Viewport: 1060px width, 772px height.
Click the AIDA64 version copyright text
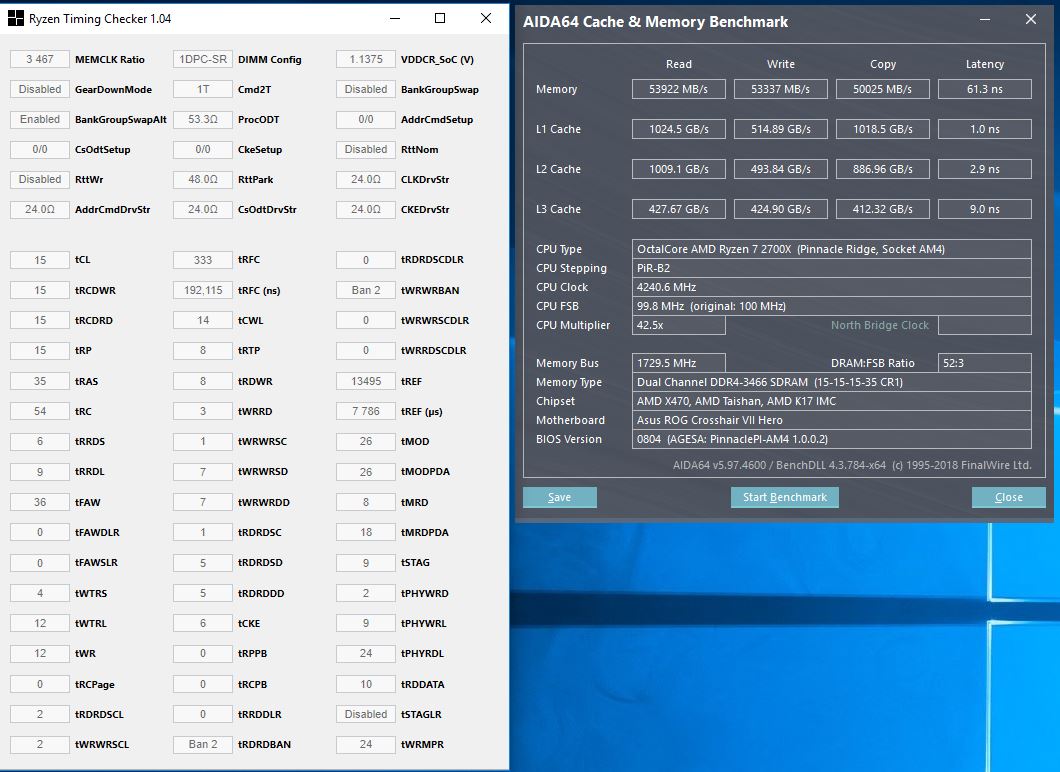tap(852, 465)
